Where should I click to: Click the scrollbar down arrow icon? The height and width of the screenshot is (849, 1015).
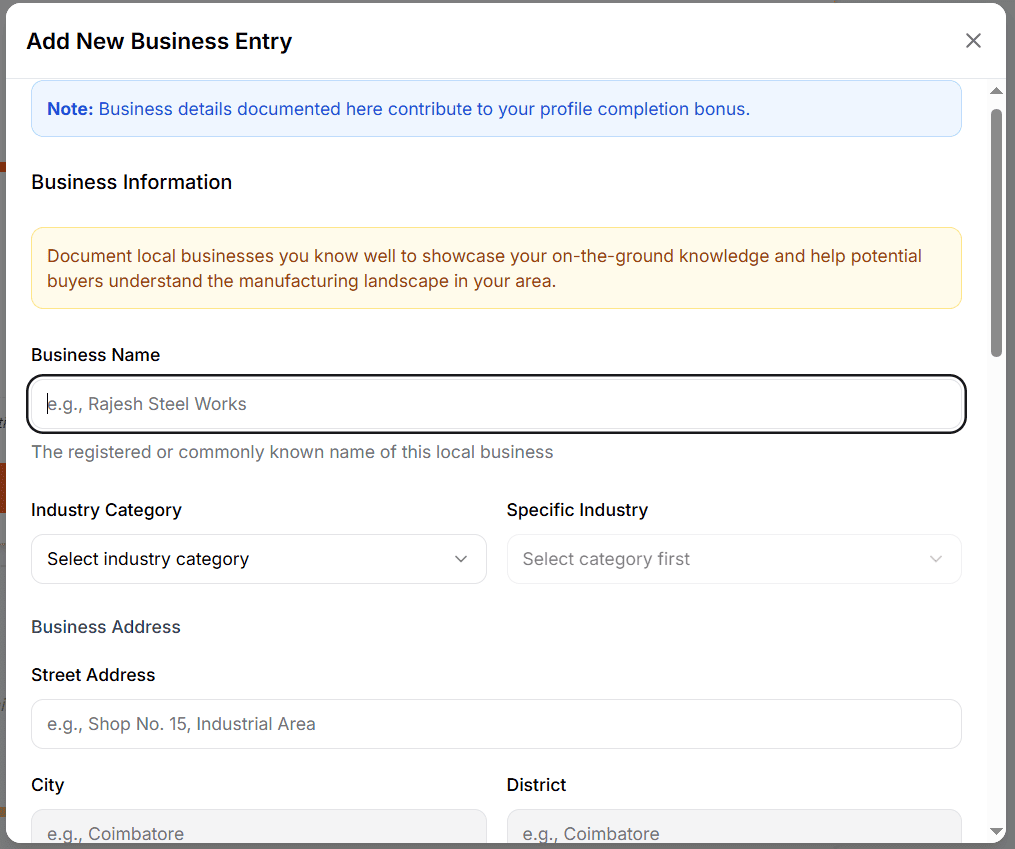(x=996, y=833)
